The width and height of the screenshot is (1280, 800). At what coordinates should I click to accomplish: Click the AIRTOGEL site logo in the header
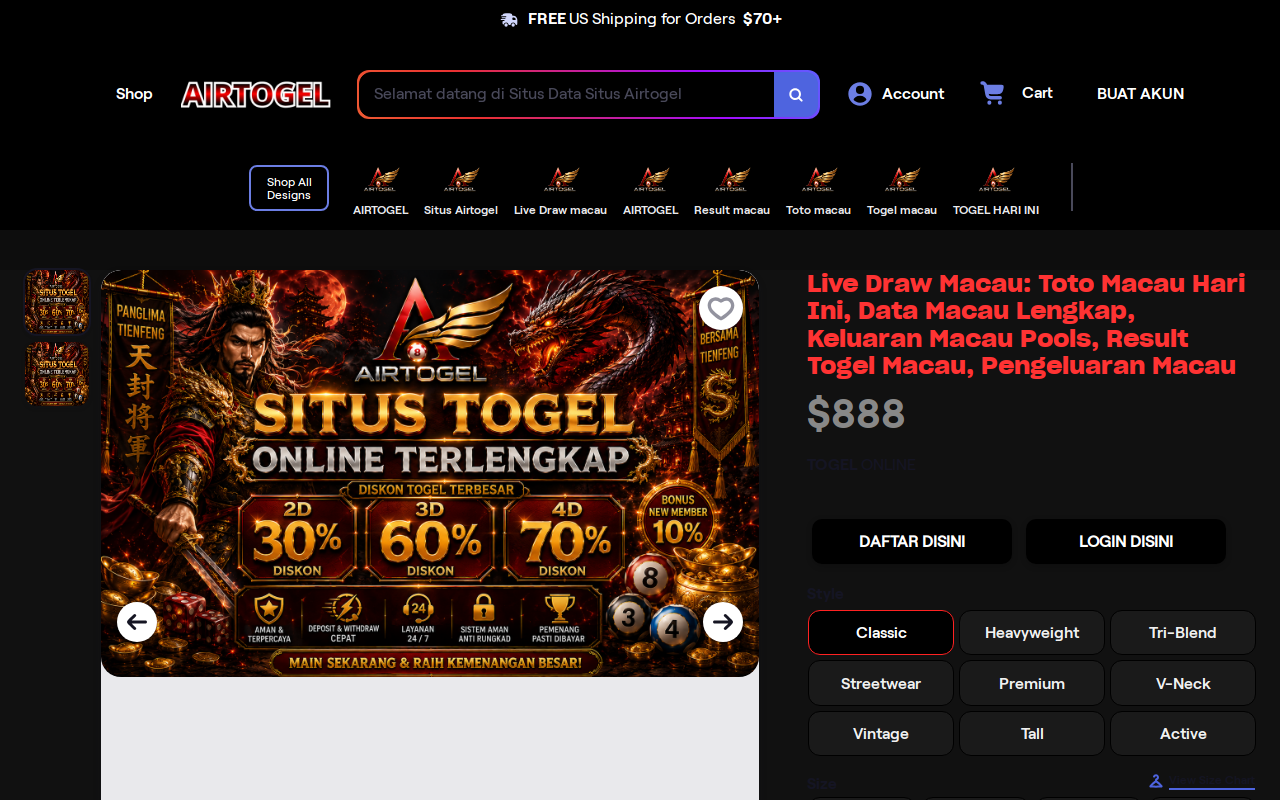(x=256, y=94)
